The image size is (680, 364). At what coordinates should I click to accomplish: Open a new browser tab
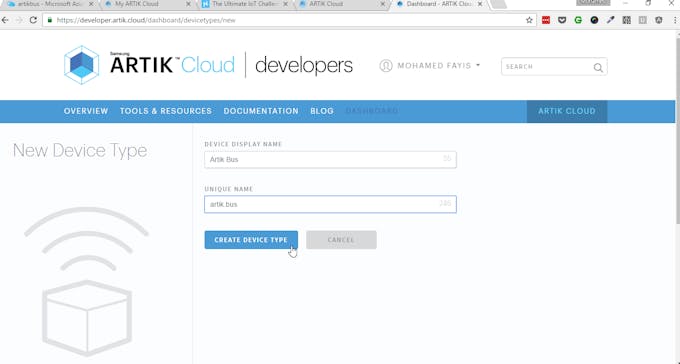click(499, 4)
